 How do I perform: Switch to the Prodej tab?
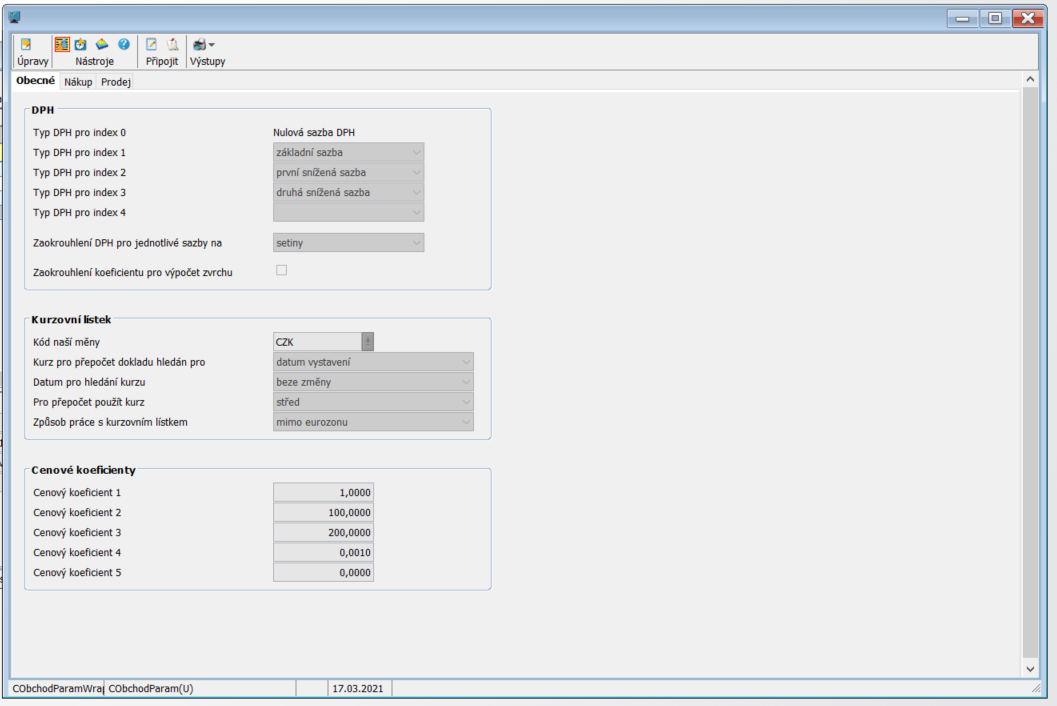click(x=116, y=82)
